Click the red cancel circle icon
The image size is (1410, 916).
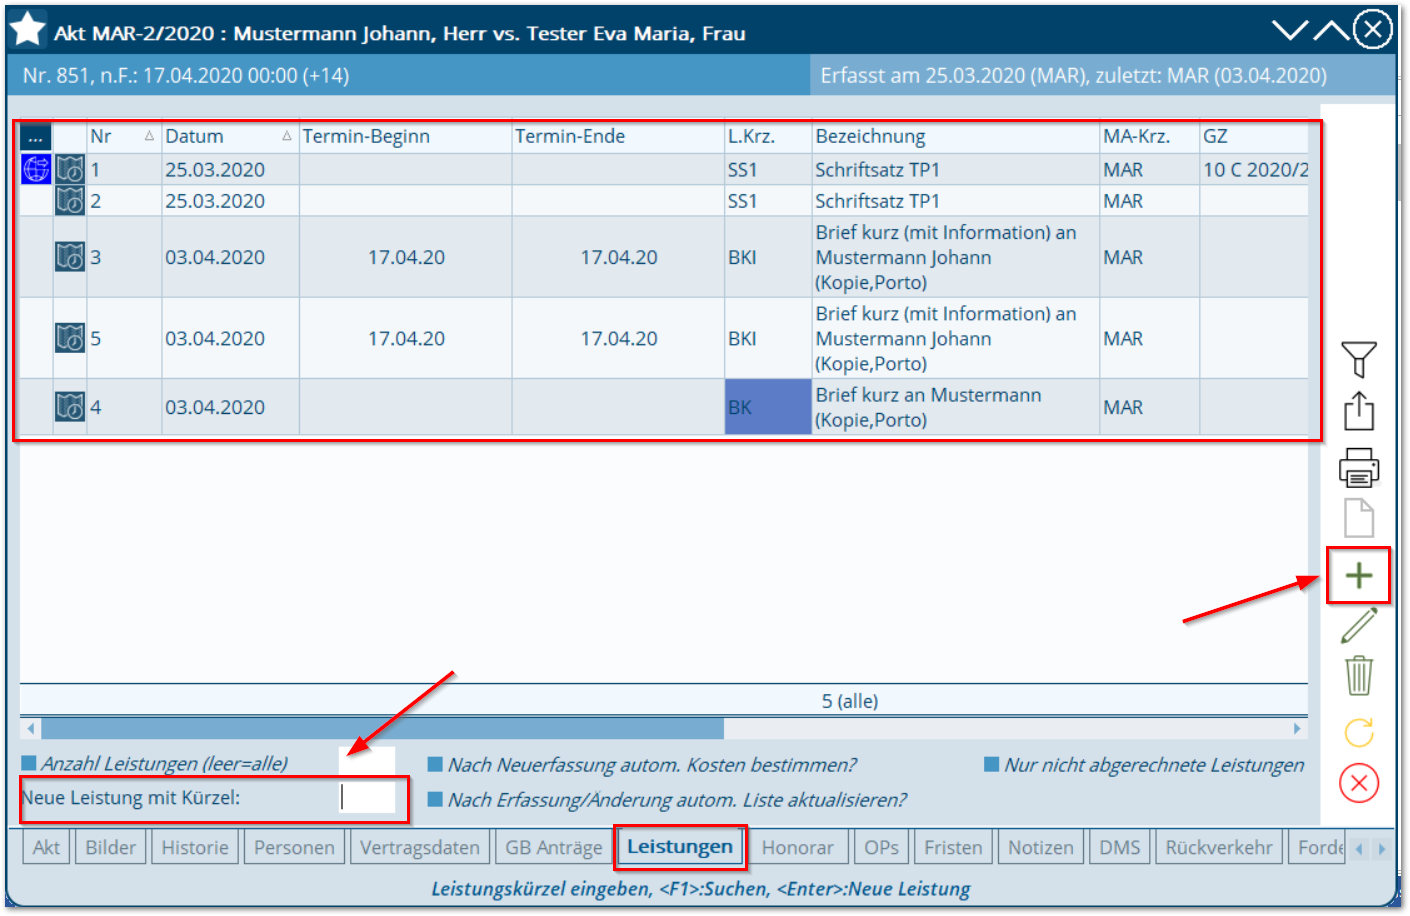point(1358,783)
